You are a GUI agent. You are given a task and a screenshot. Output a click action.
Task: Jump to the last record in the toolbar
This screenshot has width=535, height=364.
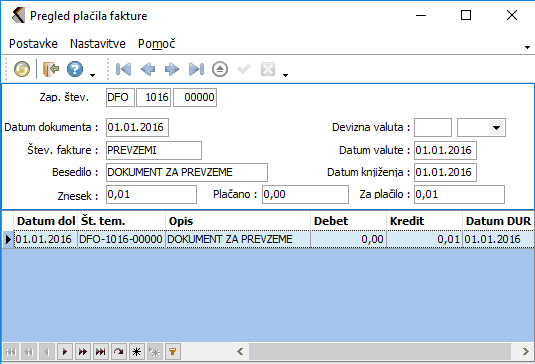click(196, 69)
